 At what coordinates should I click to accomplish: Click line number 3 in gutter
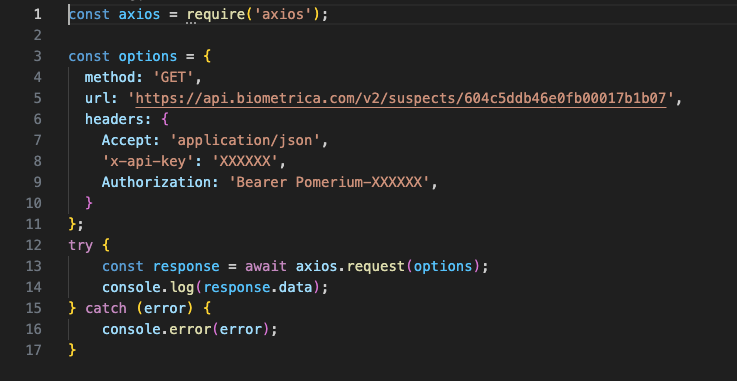click(37, 56)
